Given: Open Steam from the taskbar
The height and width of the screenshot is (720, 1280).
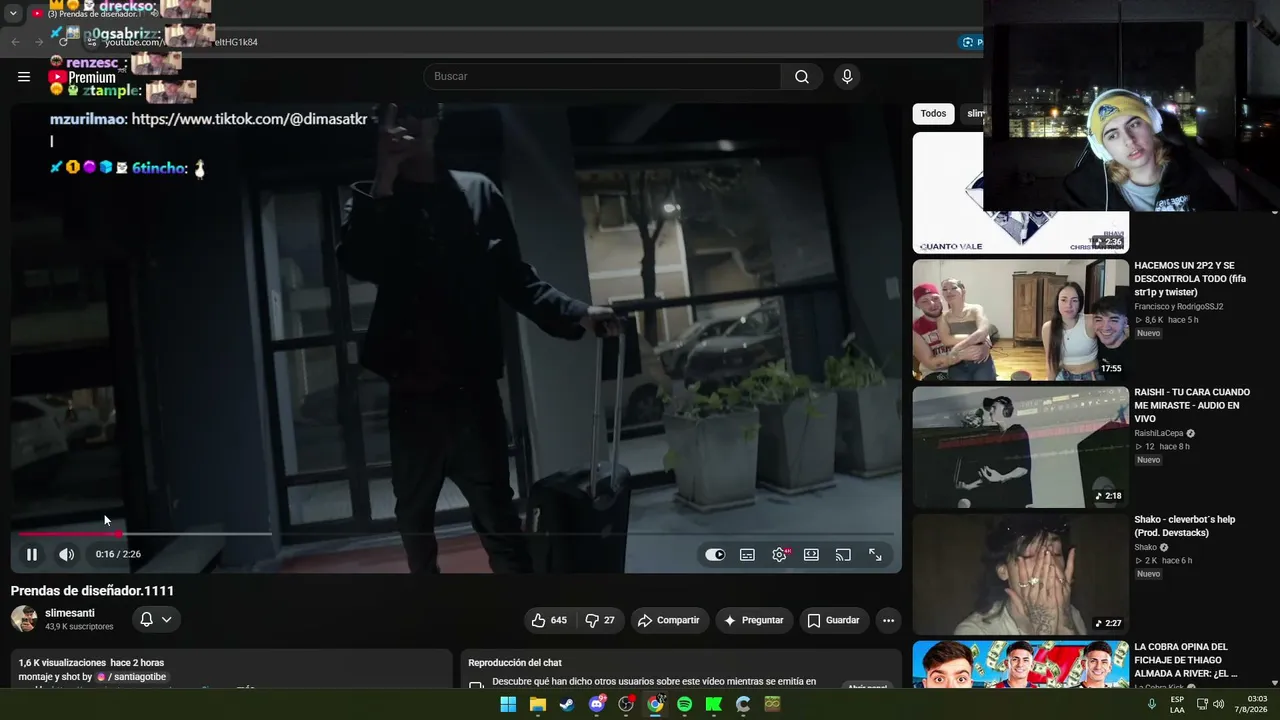Looking at the screenshot, I should 567,704.
